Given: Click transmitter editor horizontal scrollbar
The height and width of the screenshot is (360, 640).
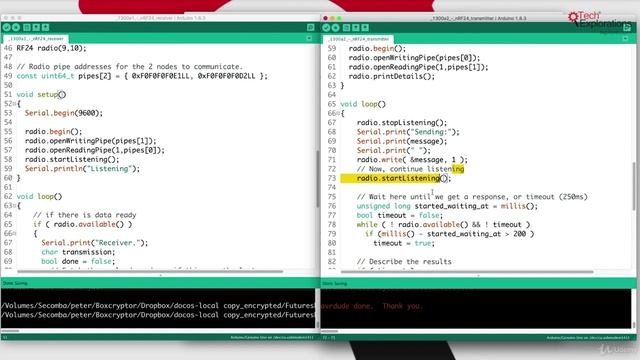Looking at the screenshot, I should coord(467,271).
